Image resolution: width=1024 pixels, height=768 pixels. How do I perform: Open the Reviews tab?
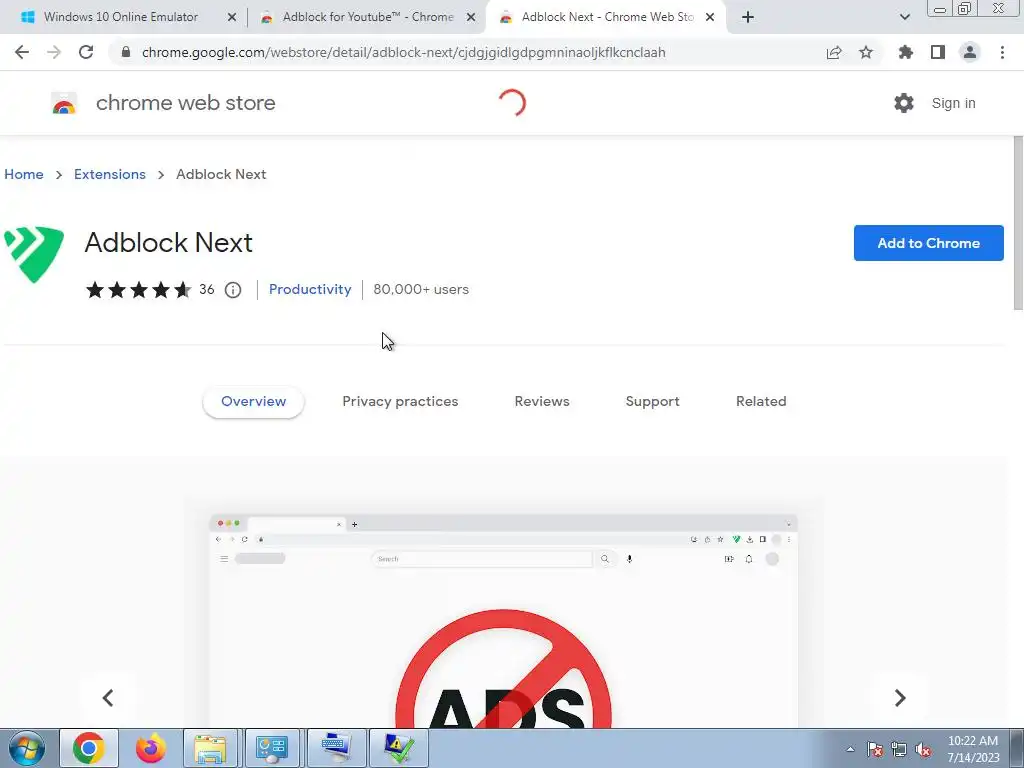(x=542, y=402)
